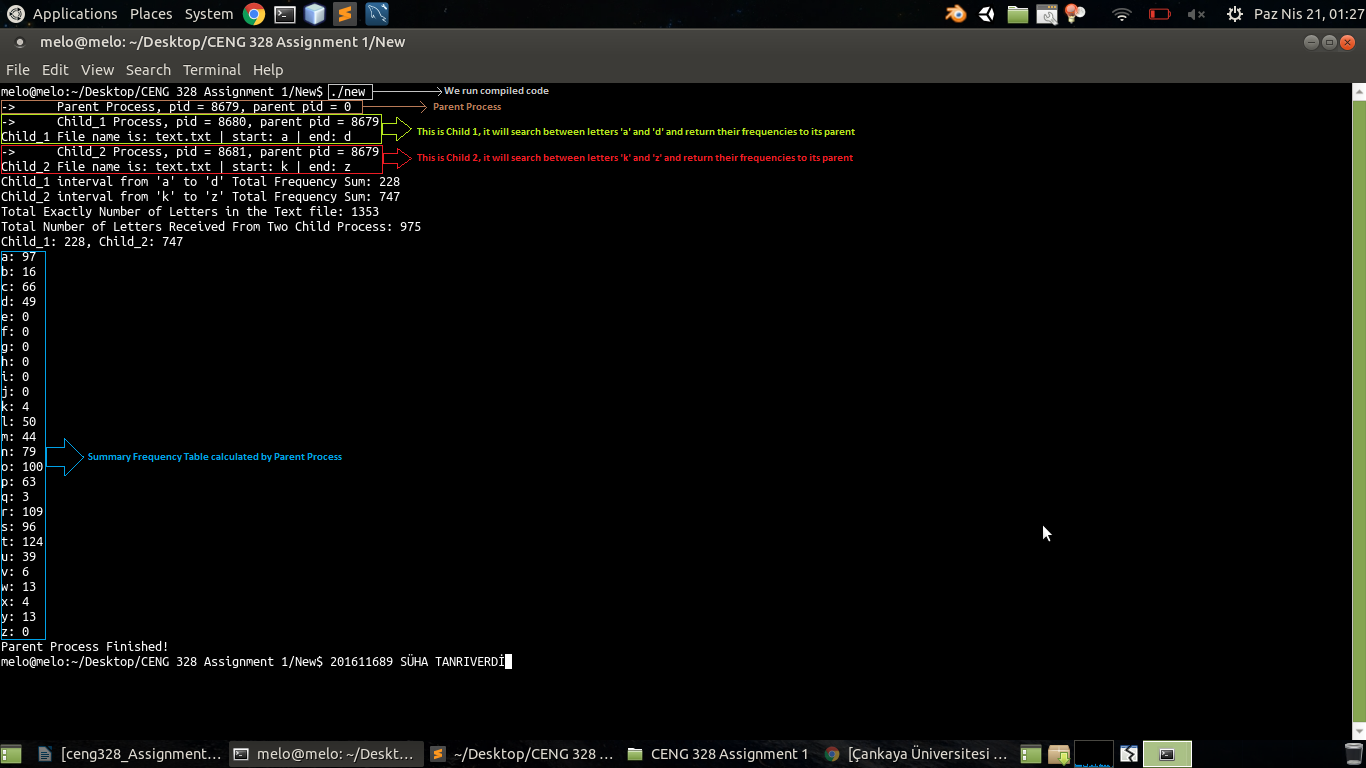Click the terminal's vertical scrollbar

[1359, 412]
